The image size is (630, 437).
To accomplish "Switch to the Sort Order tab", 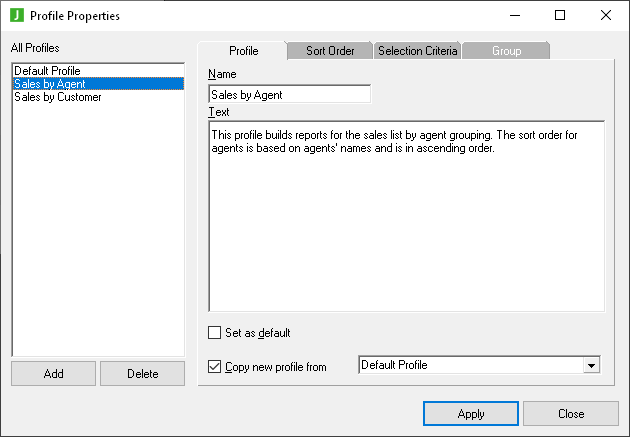I will coord(330,51).
